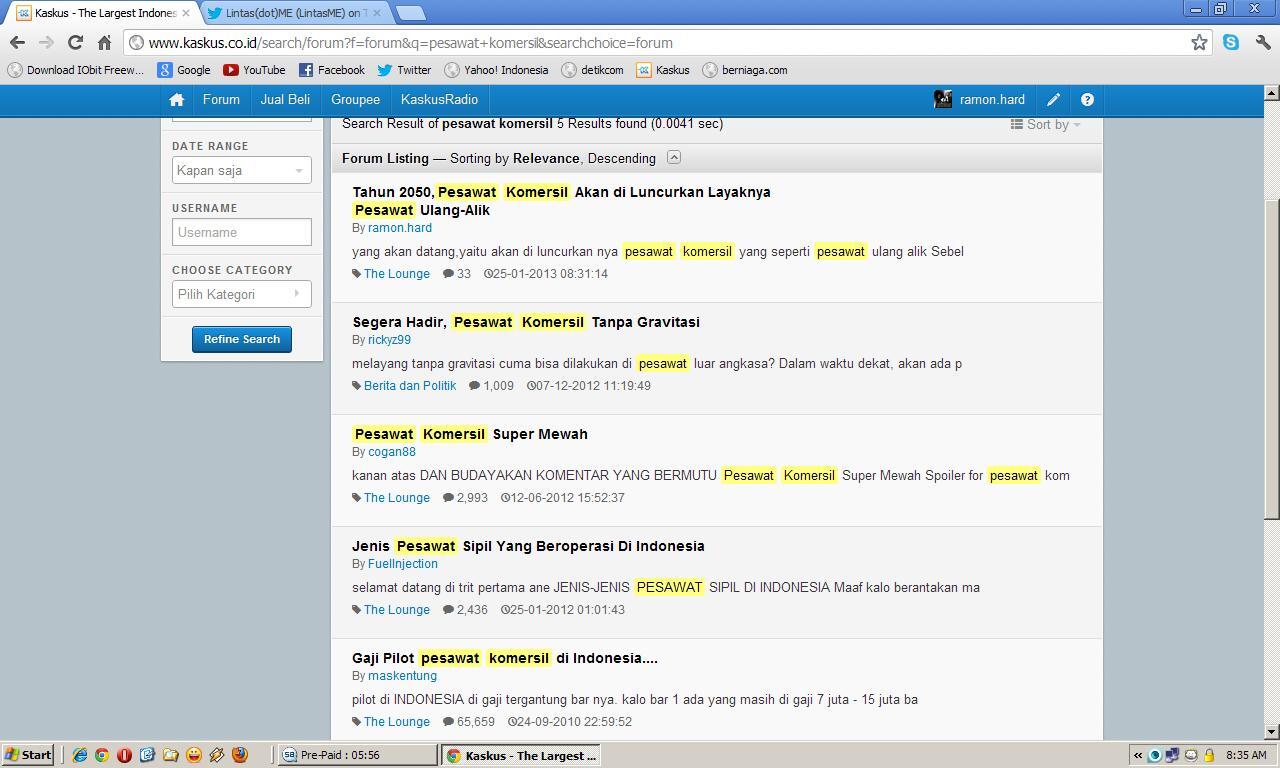Click network computers icon in system tray
1280x768 pixels.
click(x=1172, y=755)
